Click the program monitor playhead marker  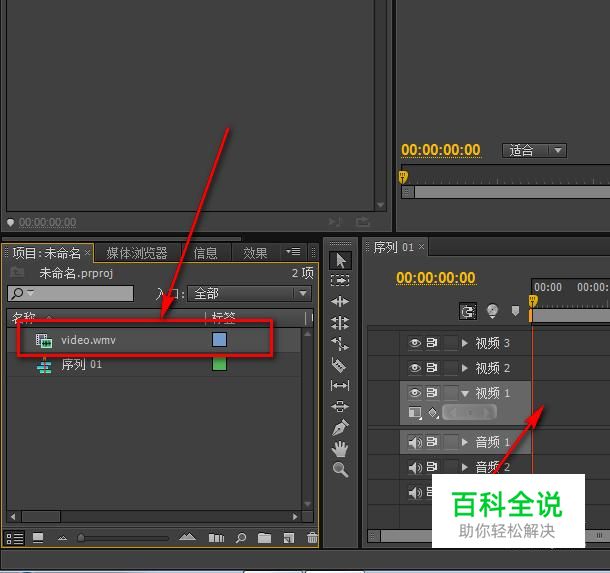[403, 177]
